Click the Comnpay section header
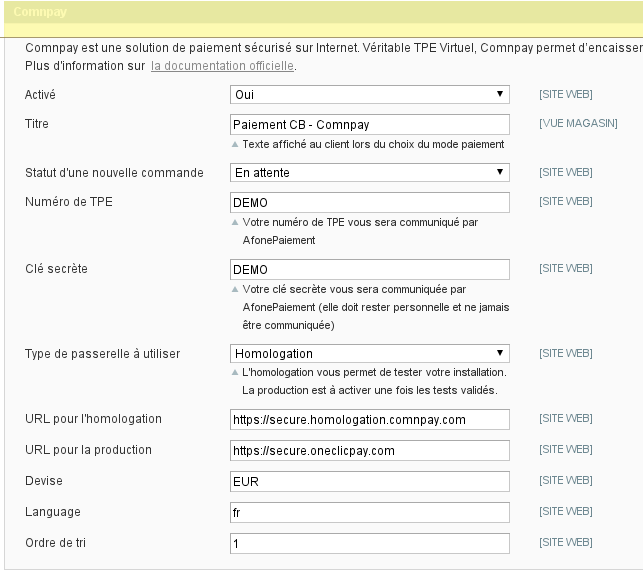Screen dimensions: 643x572 (324, 12)
